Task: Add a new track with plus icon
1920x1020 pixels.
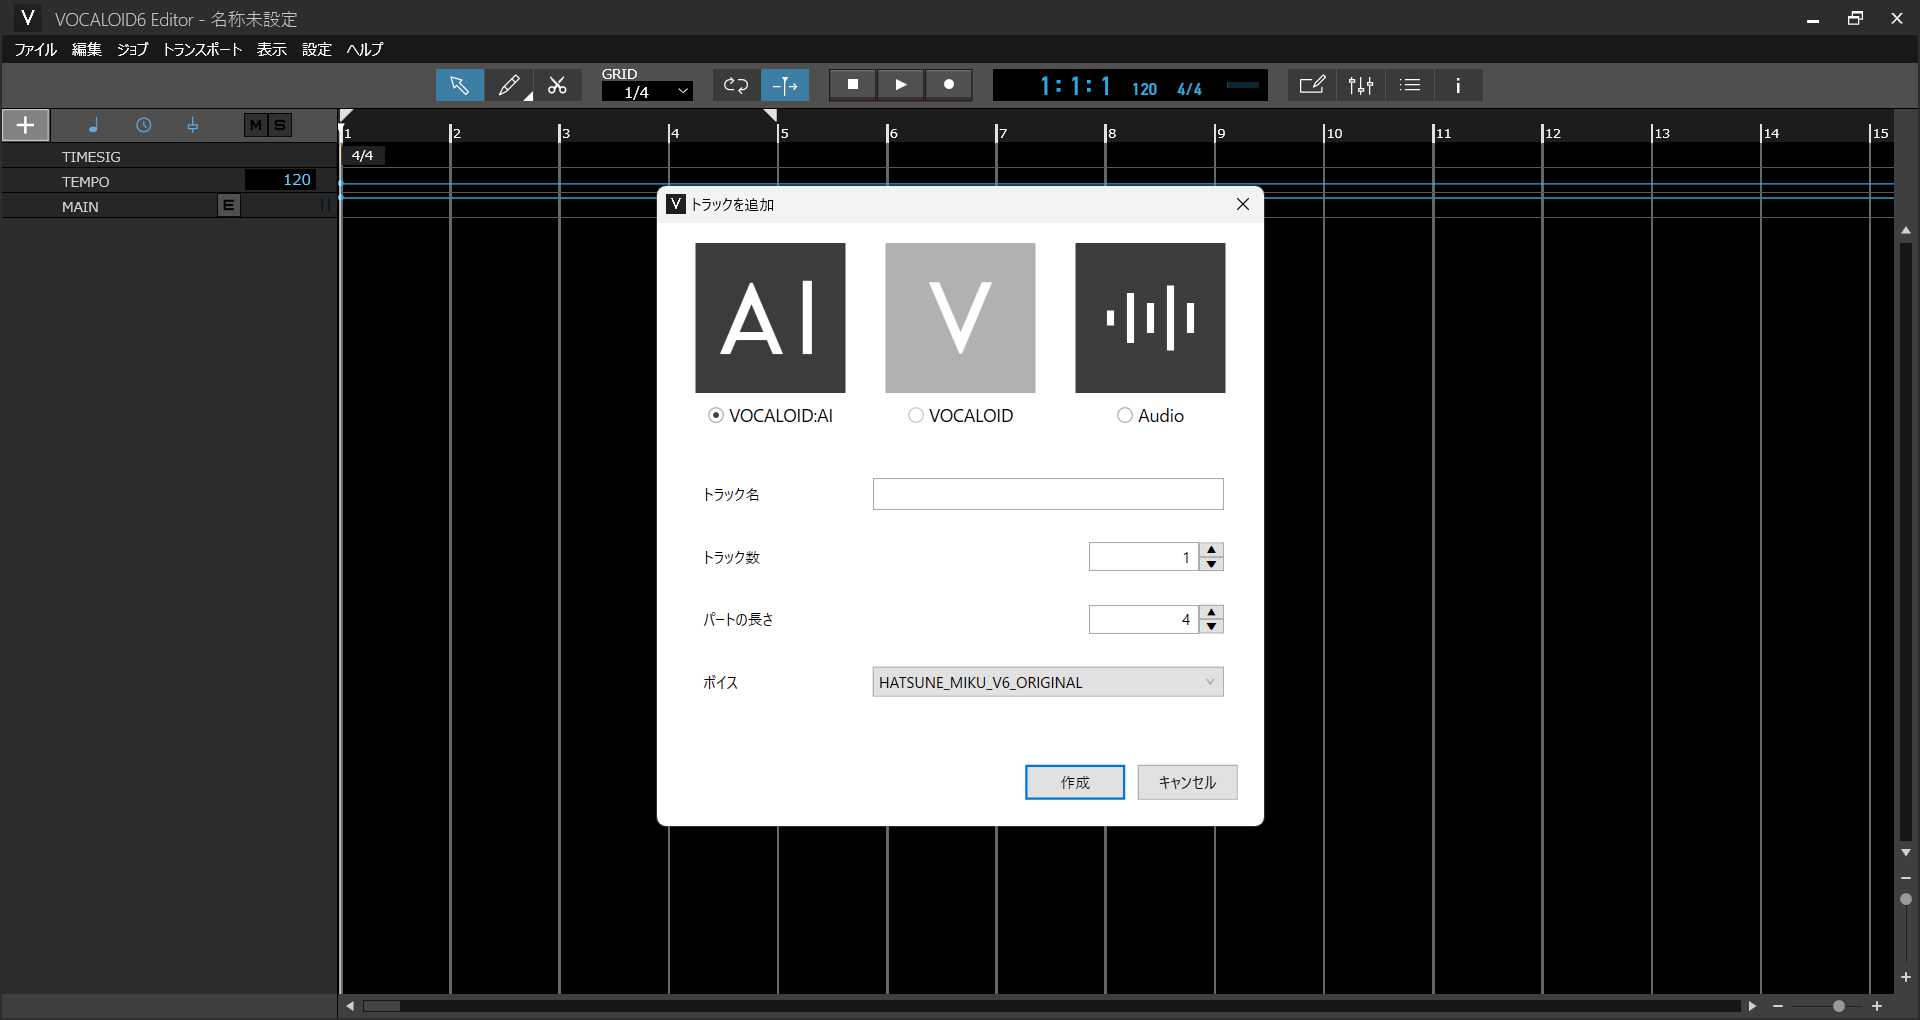Action: pos(25,125)
